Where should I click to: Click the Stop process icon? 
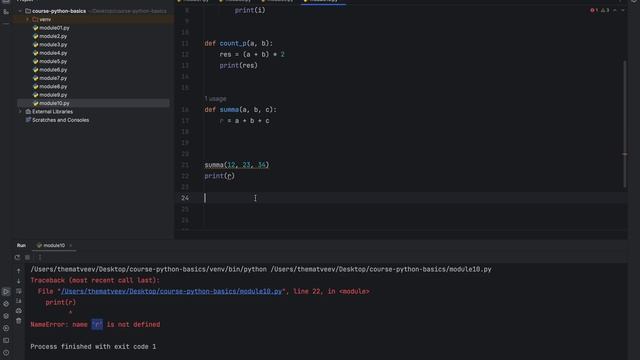(x=28, y=257)
